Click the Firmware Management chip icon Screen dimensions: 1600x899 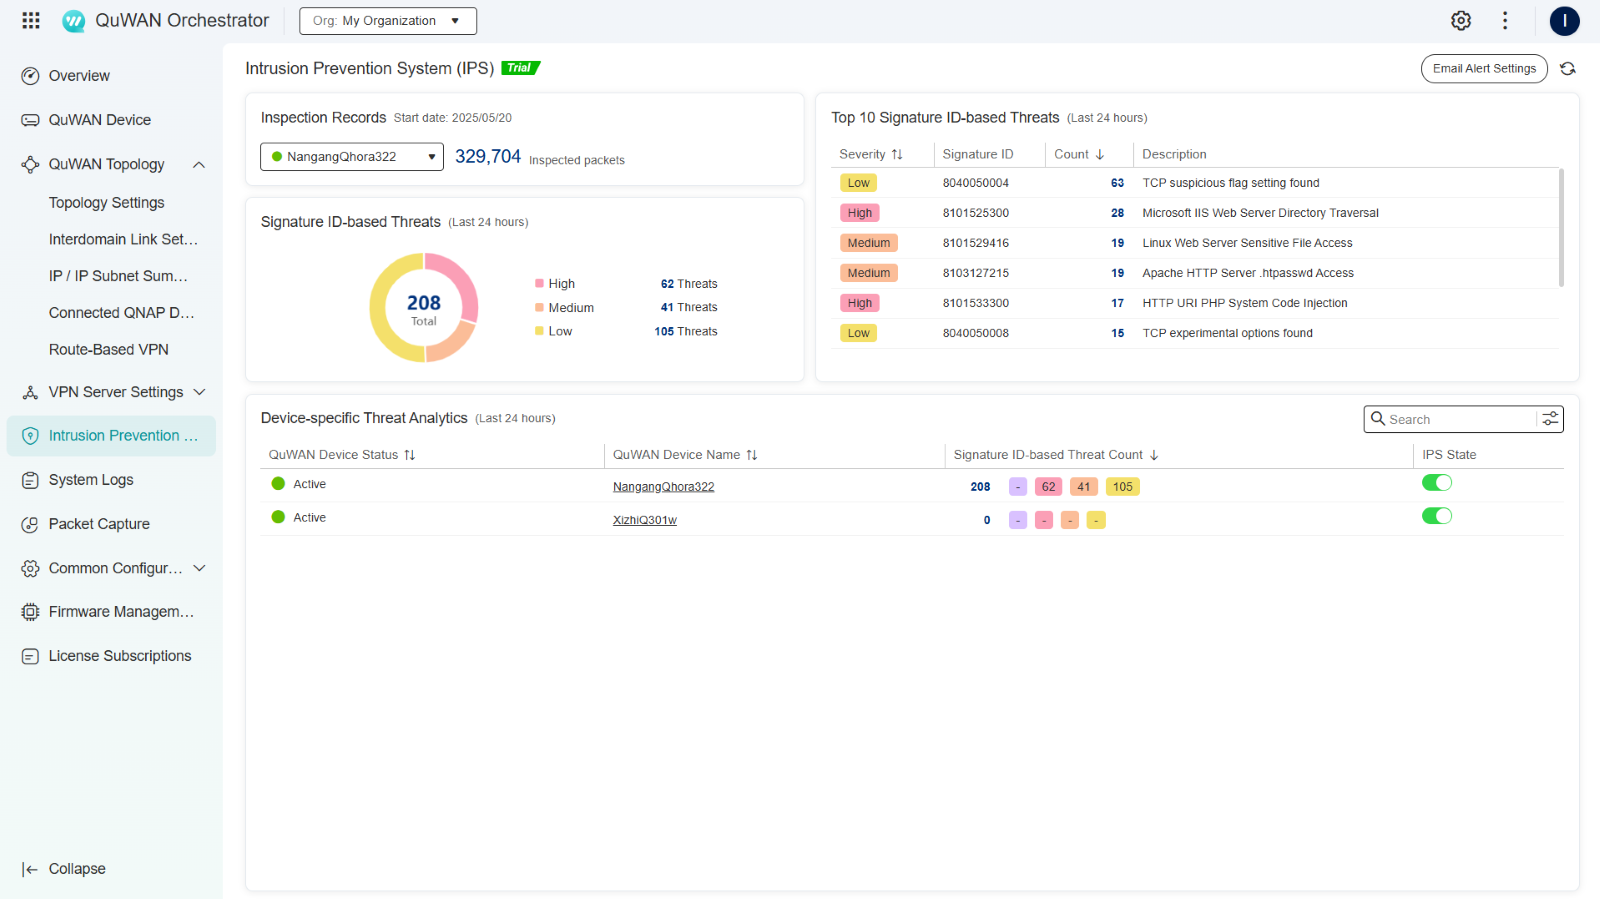click(31, 612)
